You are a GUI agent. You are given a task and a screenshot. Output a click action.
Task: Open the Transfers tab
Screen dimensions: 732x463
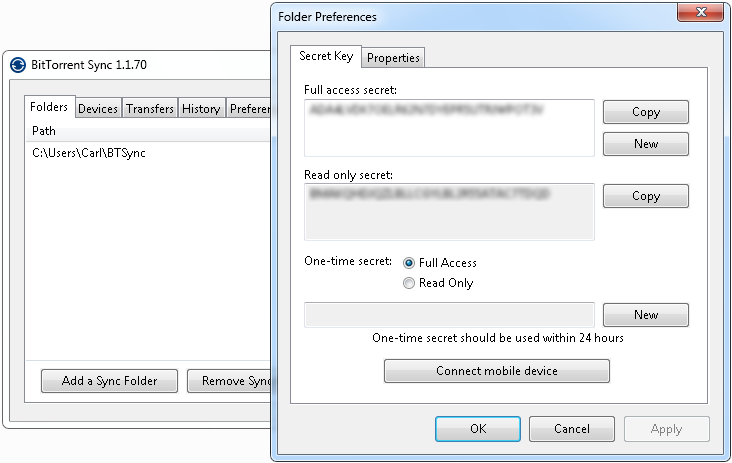150,109
